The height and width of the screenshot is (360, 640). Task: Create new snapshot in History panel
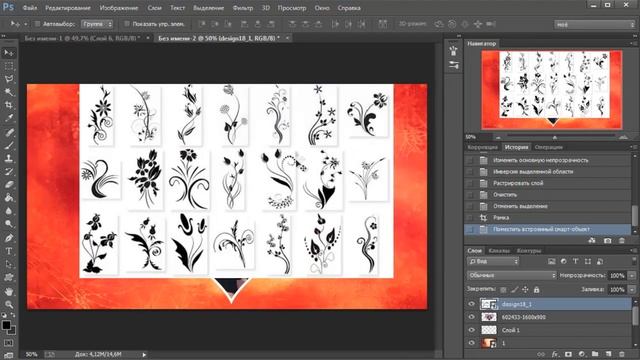(x=607, y=241)
